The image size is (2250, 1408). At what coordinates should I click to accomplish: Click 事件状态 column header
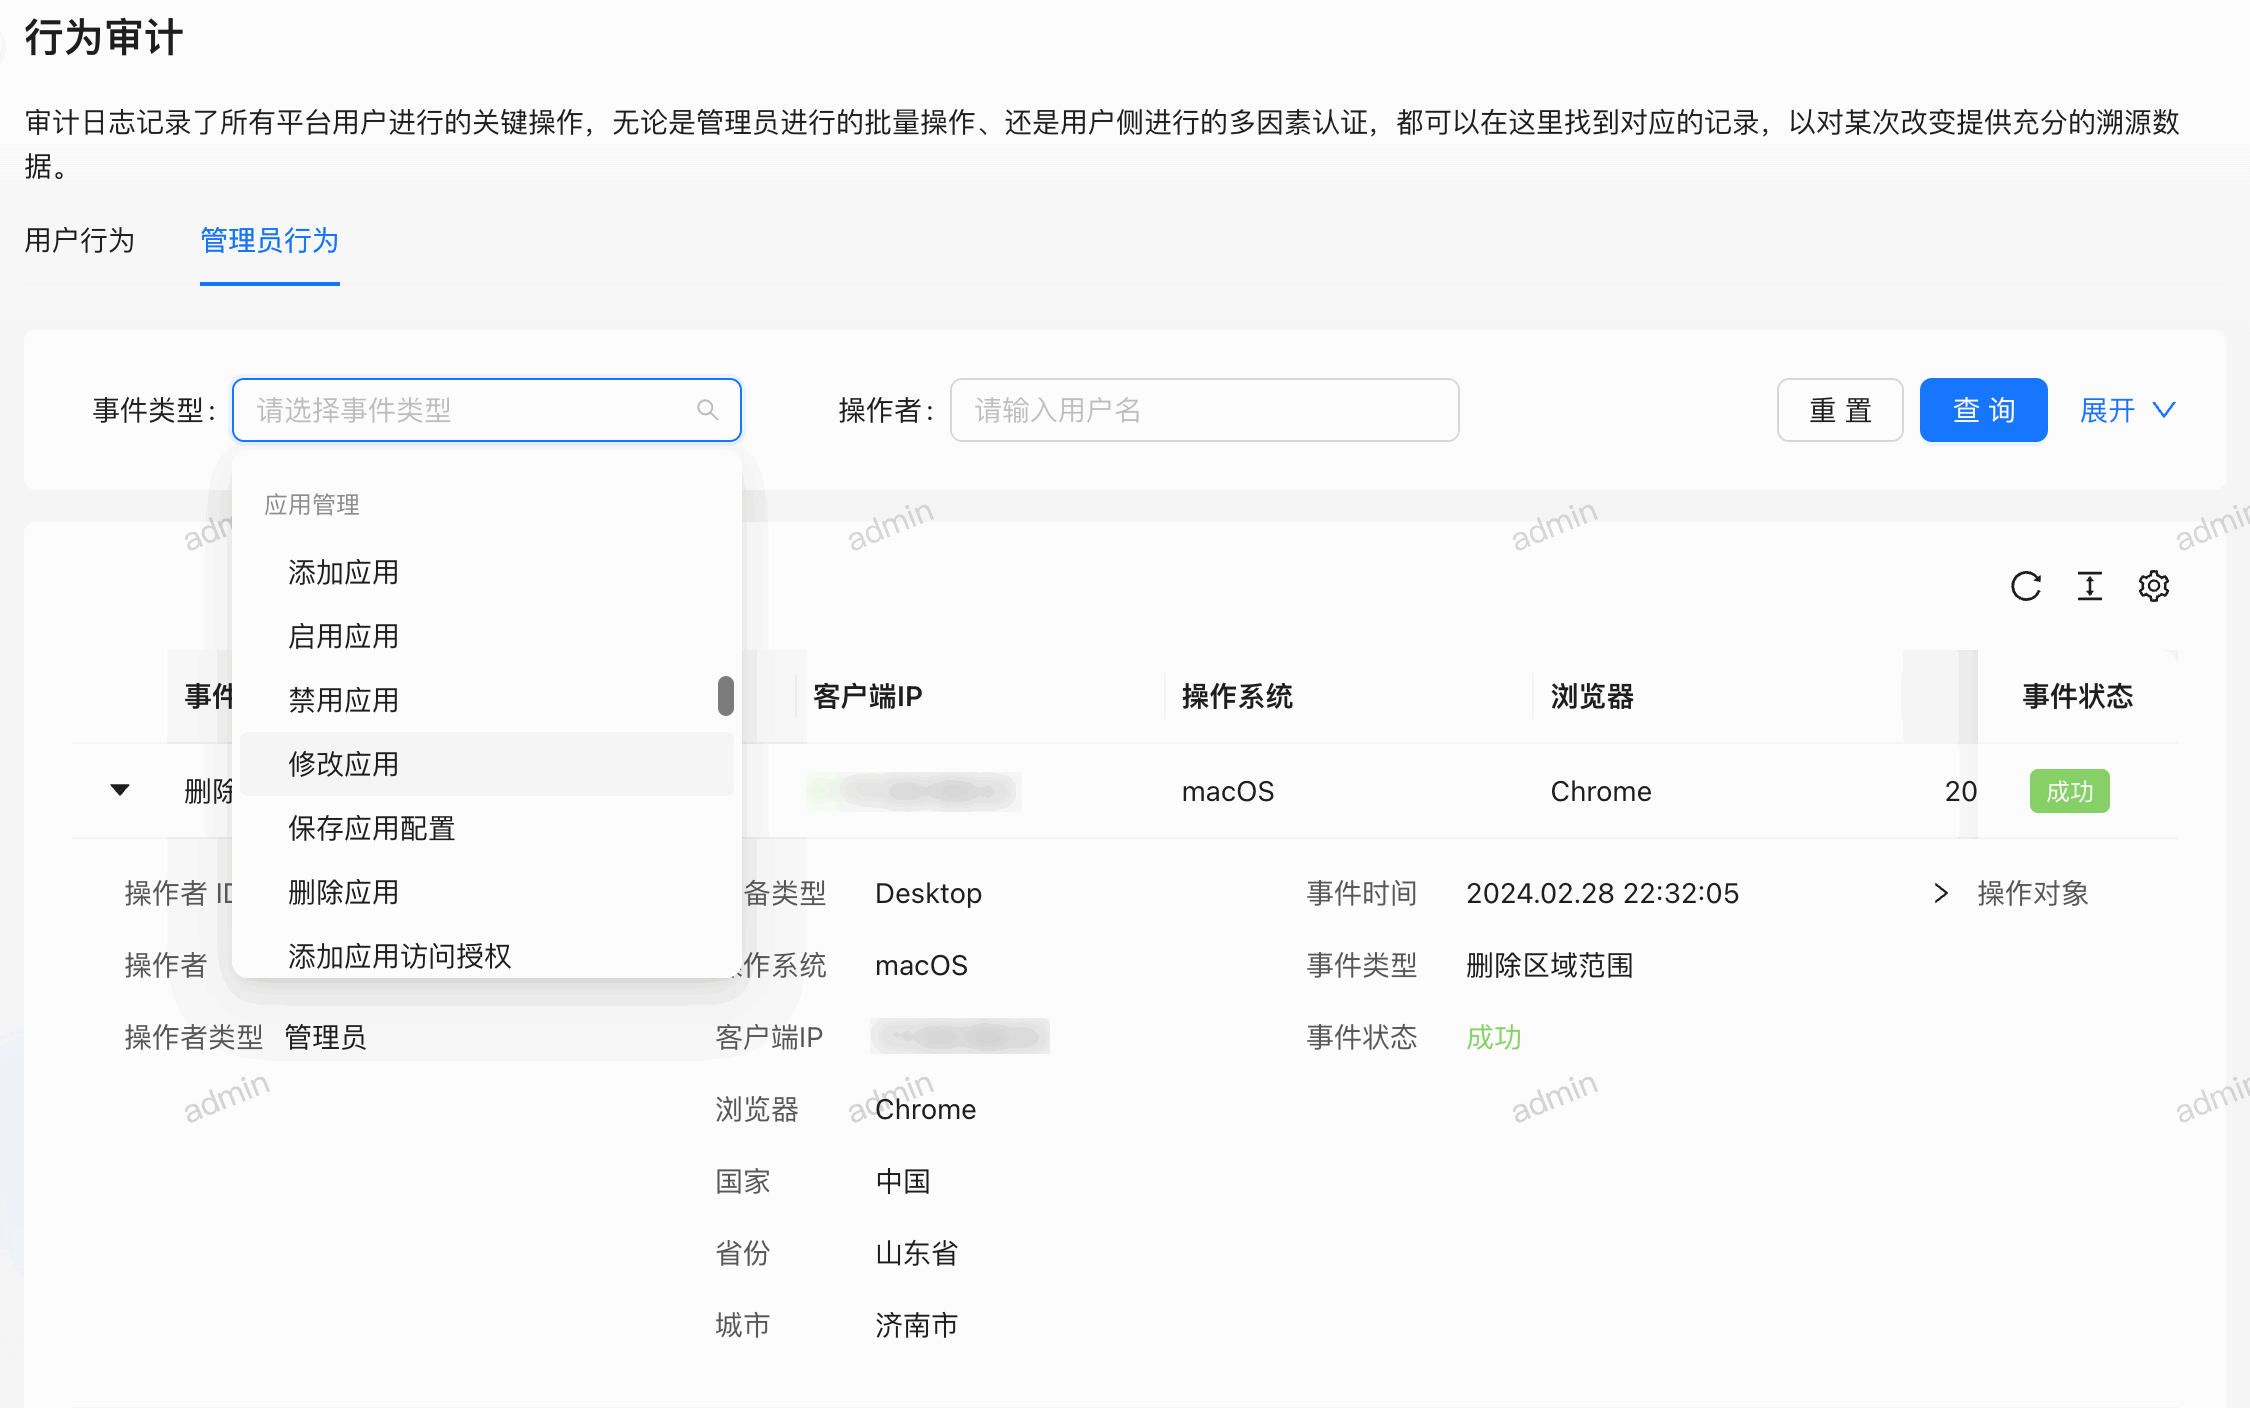(2078, 696)
